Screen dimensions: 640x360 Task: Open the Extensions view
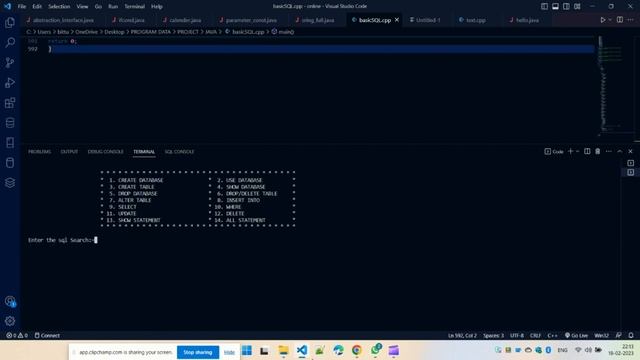10,102
